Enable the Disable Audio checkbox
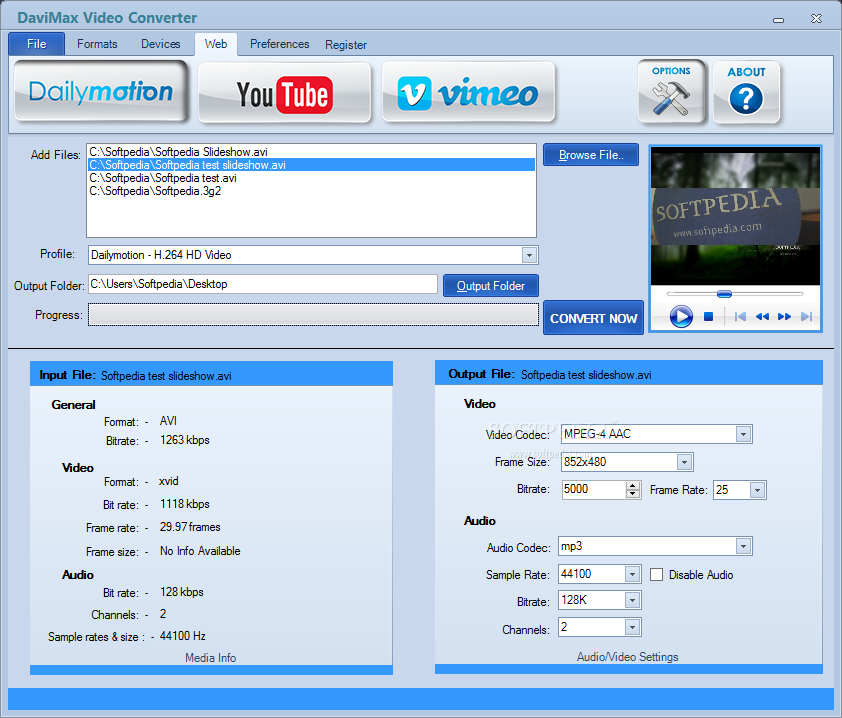 coord(656,575)
